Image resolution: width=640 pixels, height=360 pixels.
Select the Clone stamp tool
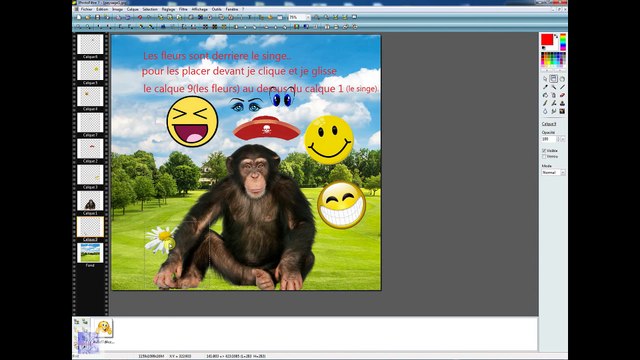coord(562,103)
